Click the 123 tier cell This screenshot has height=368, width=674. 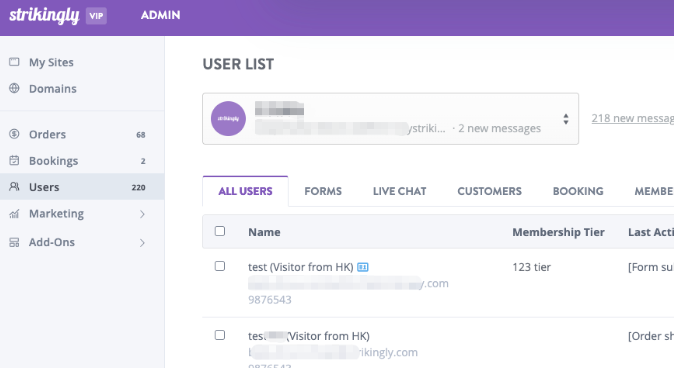[x=531, y=267]
